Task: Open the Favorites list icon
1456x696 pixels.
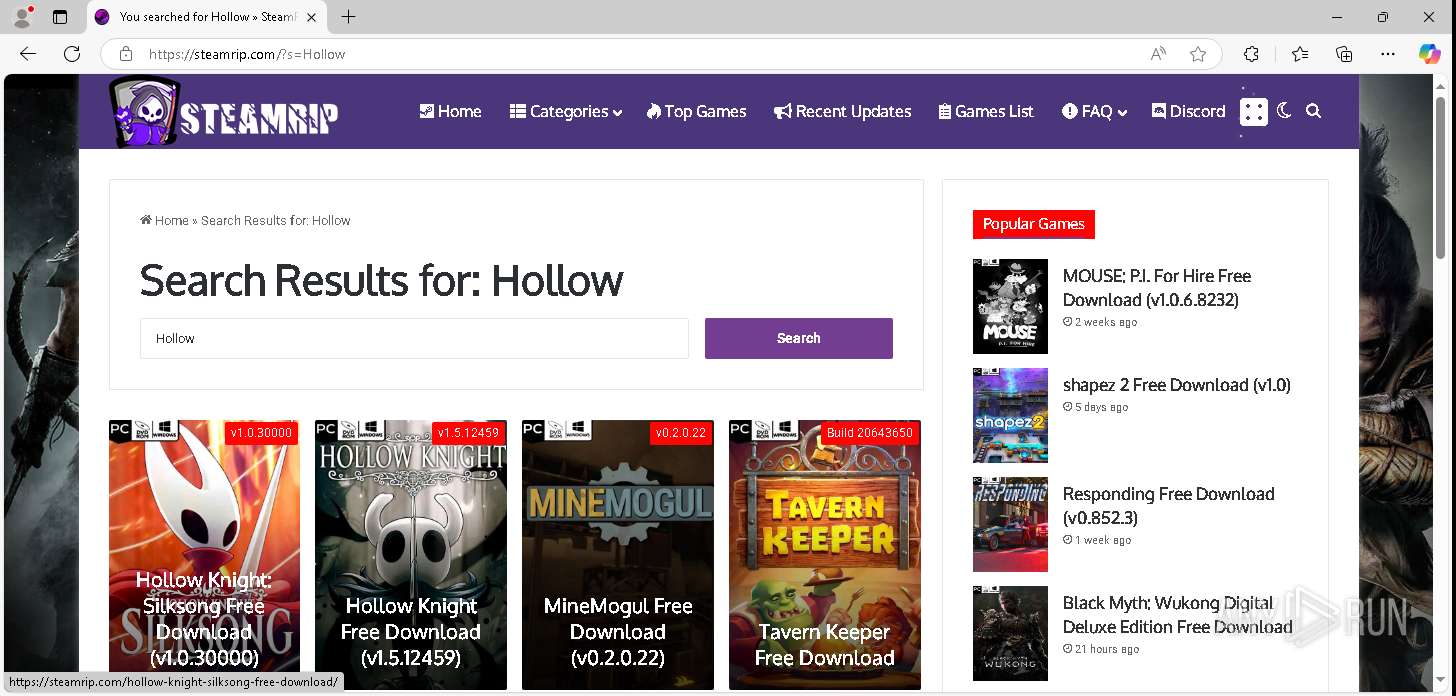Action: [1299, 54]
